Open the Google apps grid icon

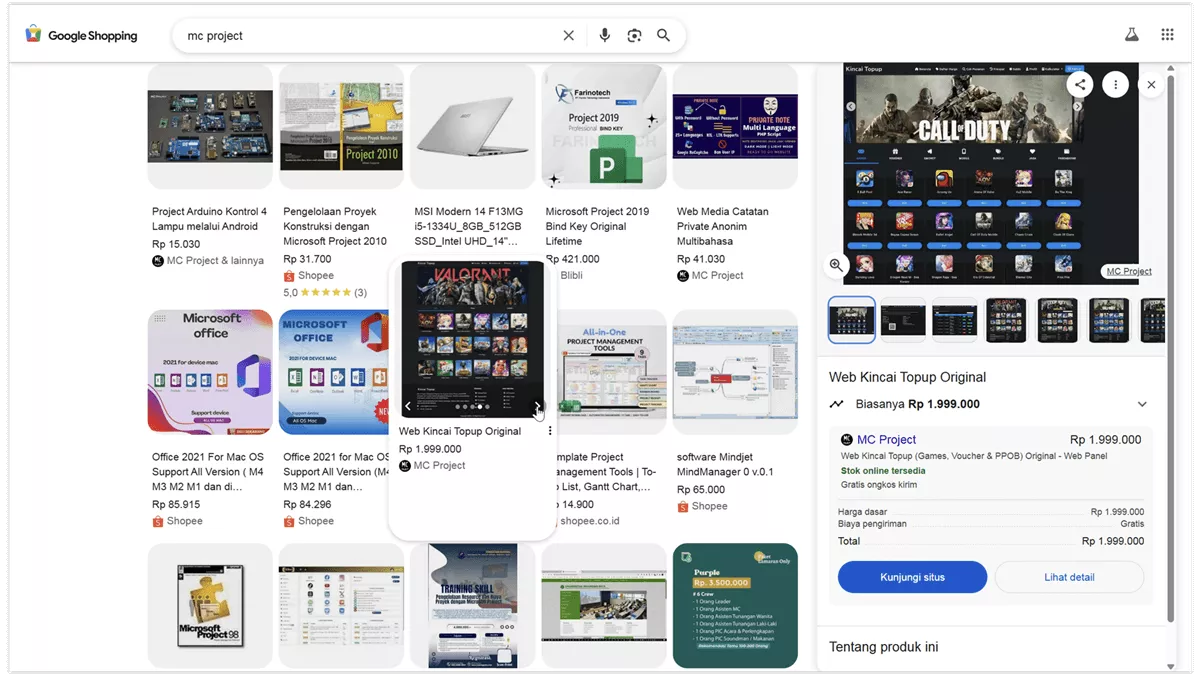coord(1166,33)
